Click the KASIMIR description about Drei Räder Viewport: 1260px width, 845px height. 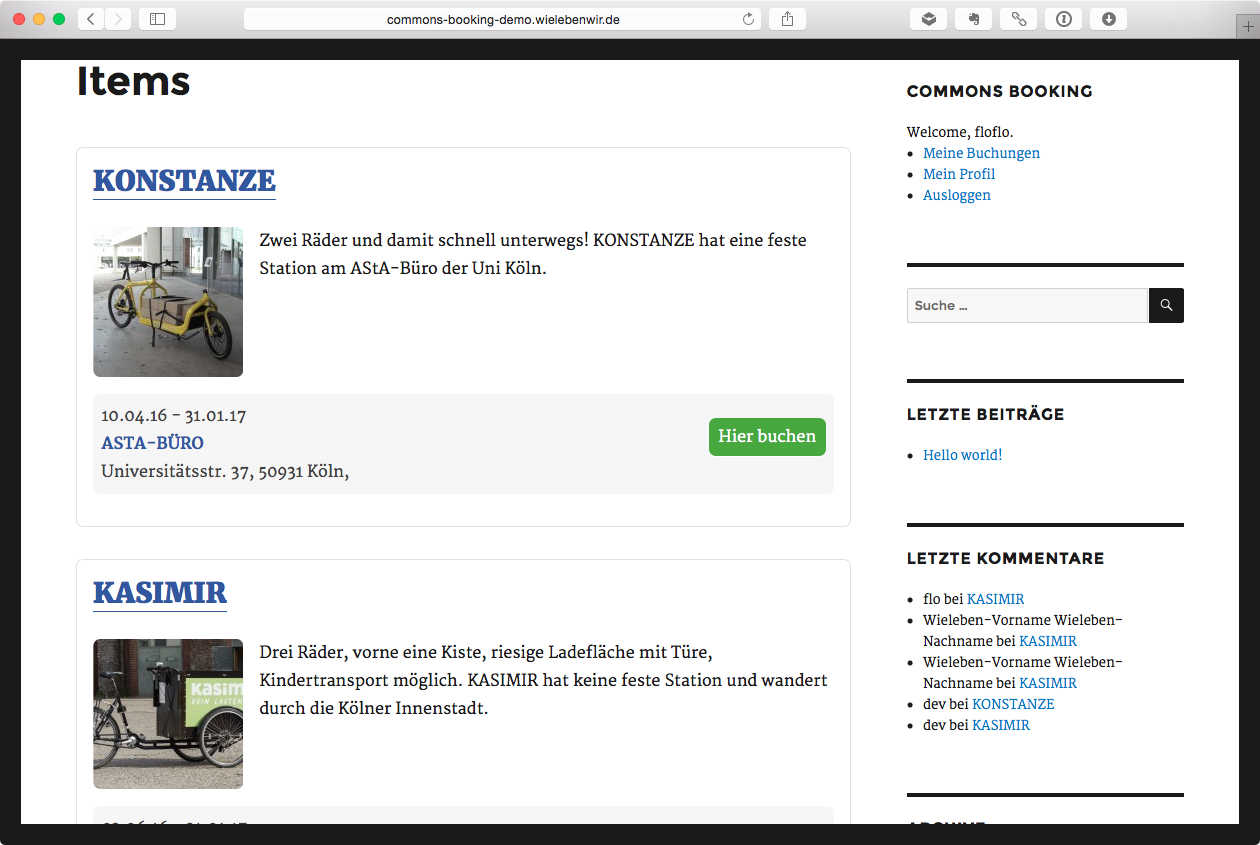click(x=543, y=680)
